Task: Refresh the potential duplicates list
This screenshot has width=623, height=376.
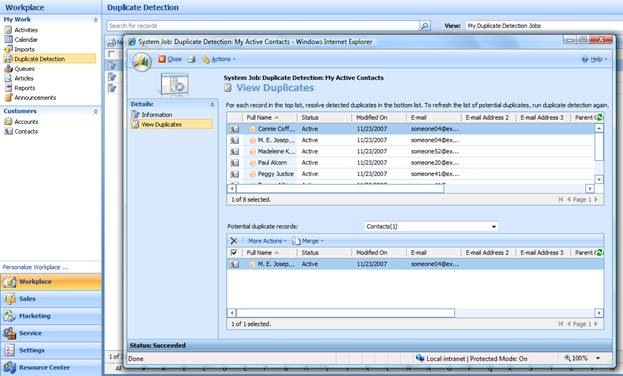Action: (x=600, y=252)
